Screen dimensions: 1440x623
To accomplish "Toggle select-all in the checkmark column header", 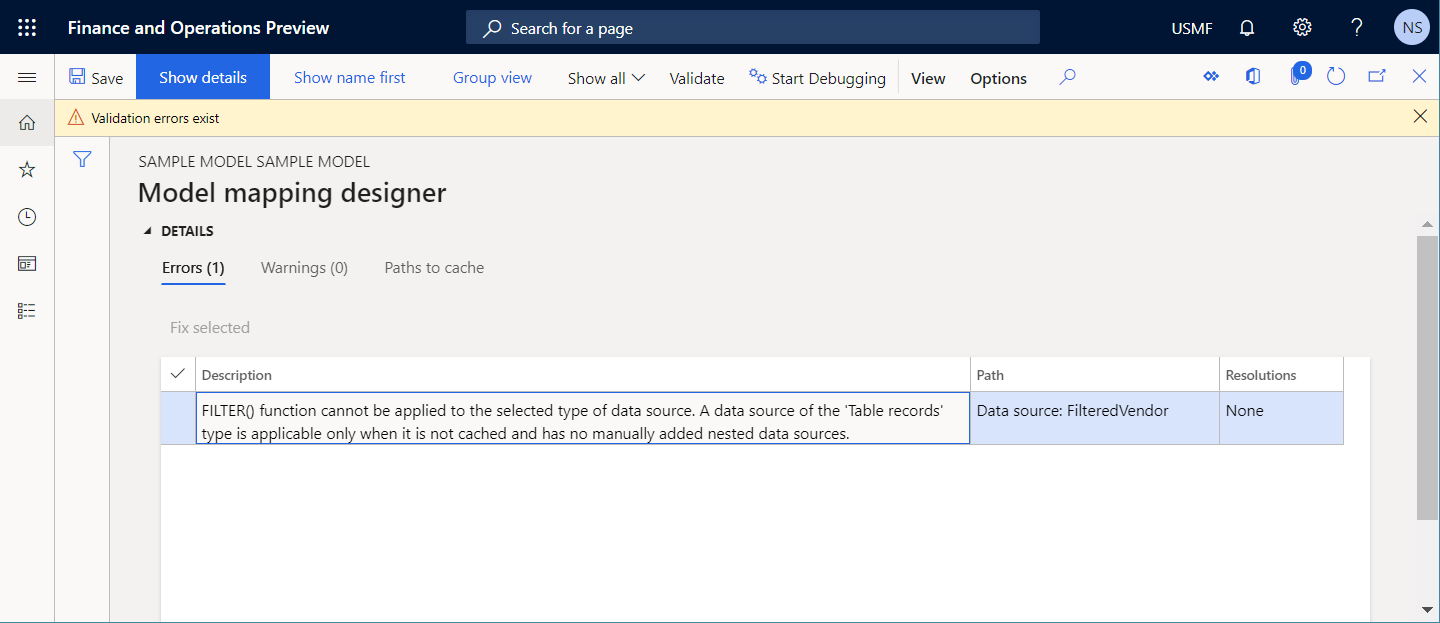I will 177,373.
